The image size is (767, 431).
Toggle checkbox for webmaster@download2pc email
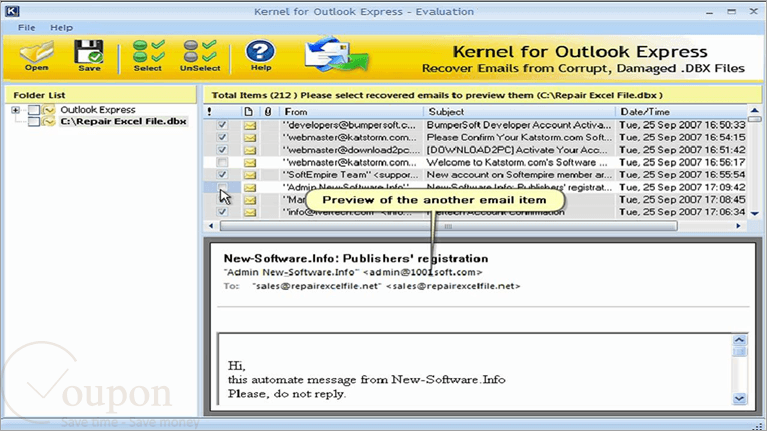[222, 150]
